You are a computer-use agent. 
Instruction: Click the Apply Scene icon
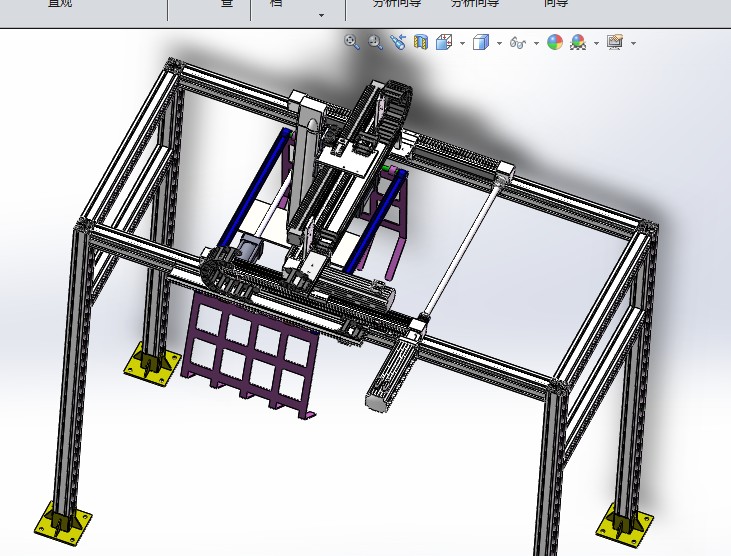point(578,42)
